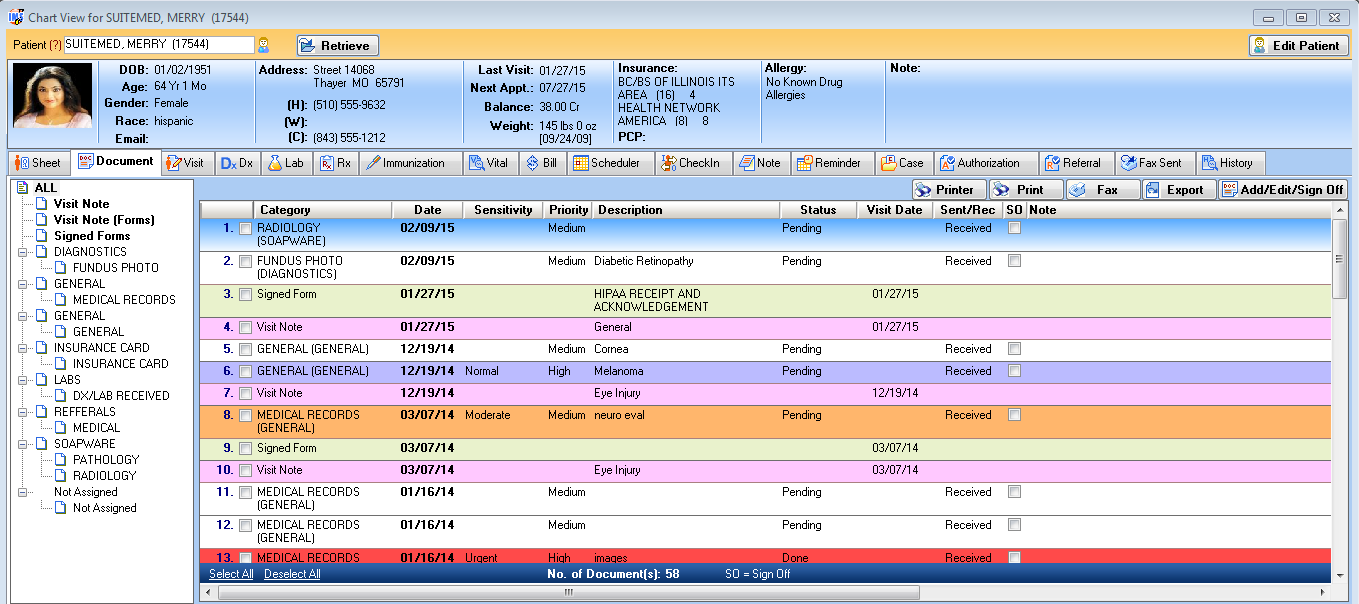Open the Vital signs tab
Viewport: 1359px width, 604px height.
(490, 163)
